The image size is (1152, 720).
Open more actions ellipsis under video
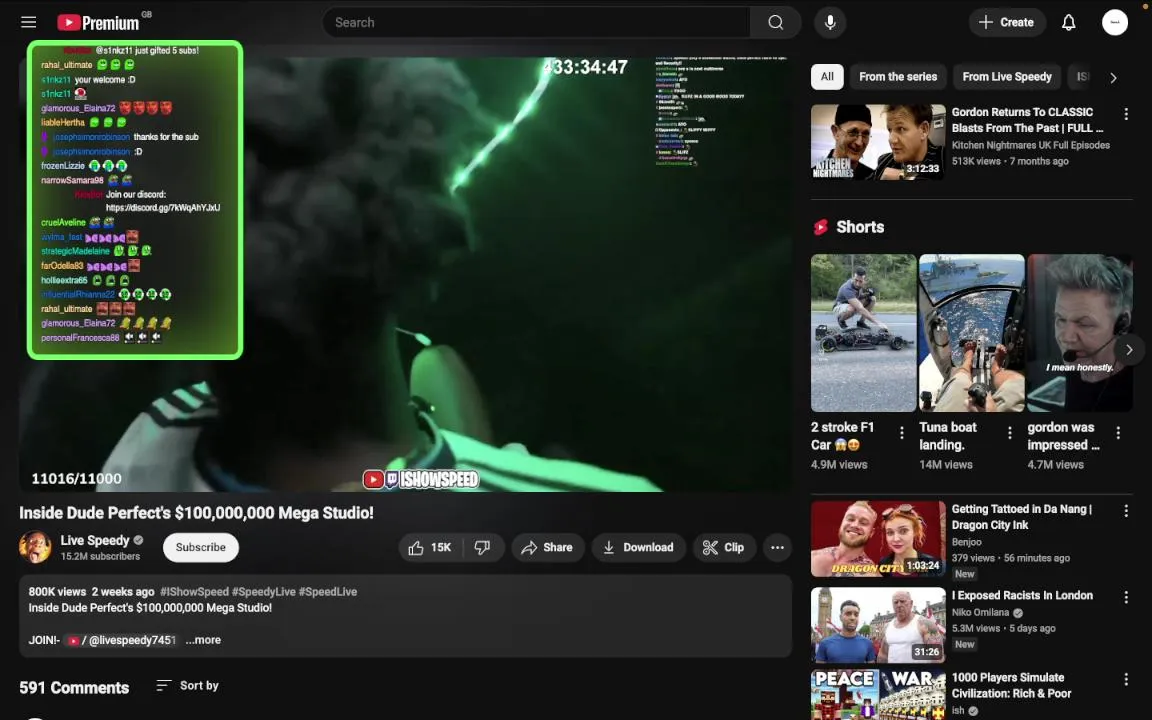pyautogui.click(x=777, y=547)
